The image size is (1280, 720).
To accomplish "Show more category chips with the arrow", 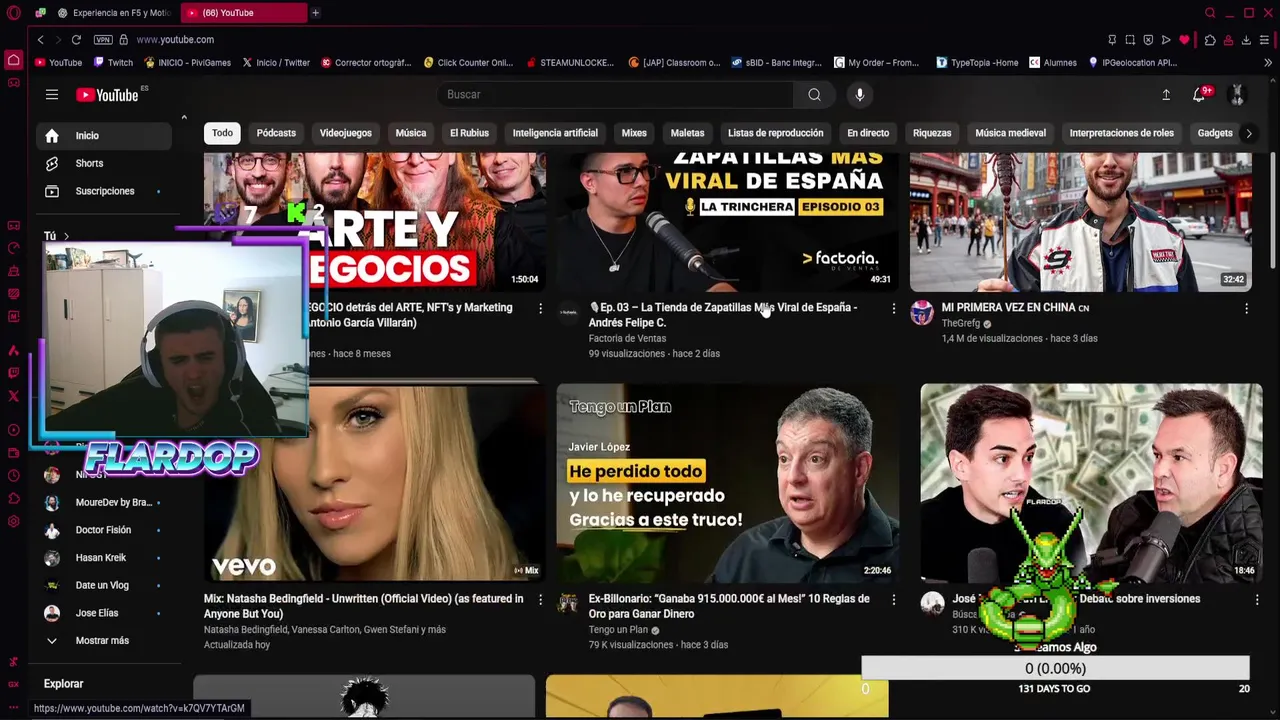I will (x=1248, y=133).
